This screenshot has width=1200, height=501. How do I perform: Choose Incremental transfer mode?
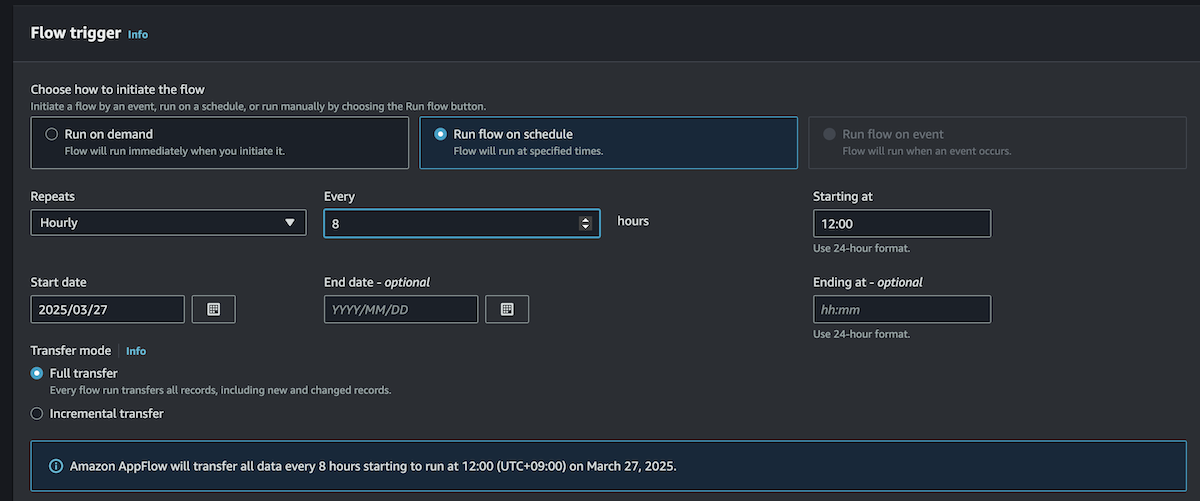(37, 413)
